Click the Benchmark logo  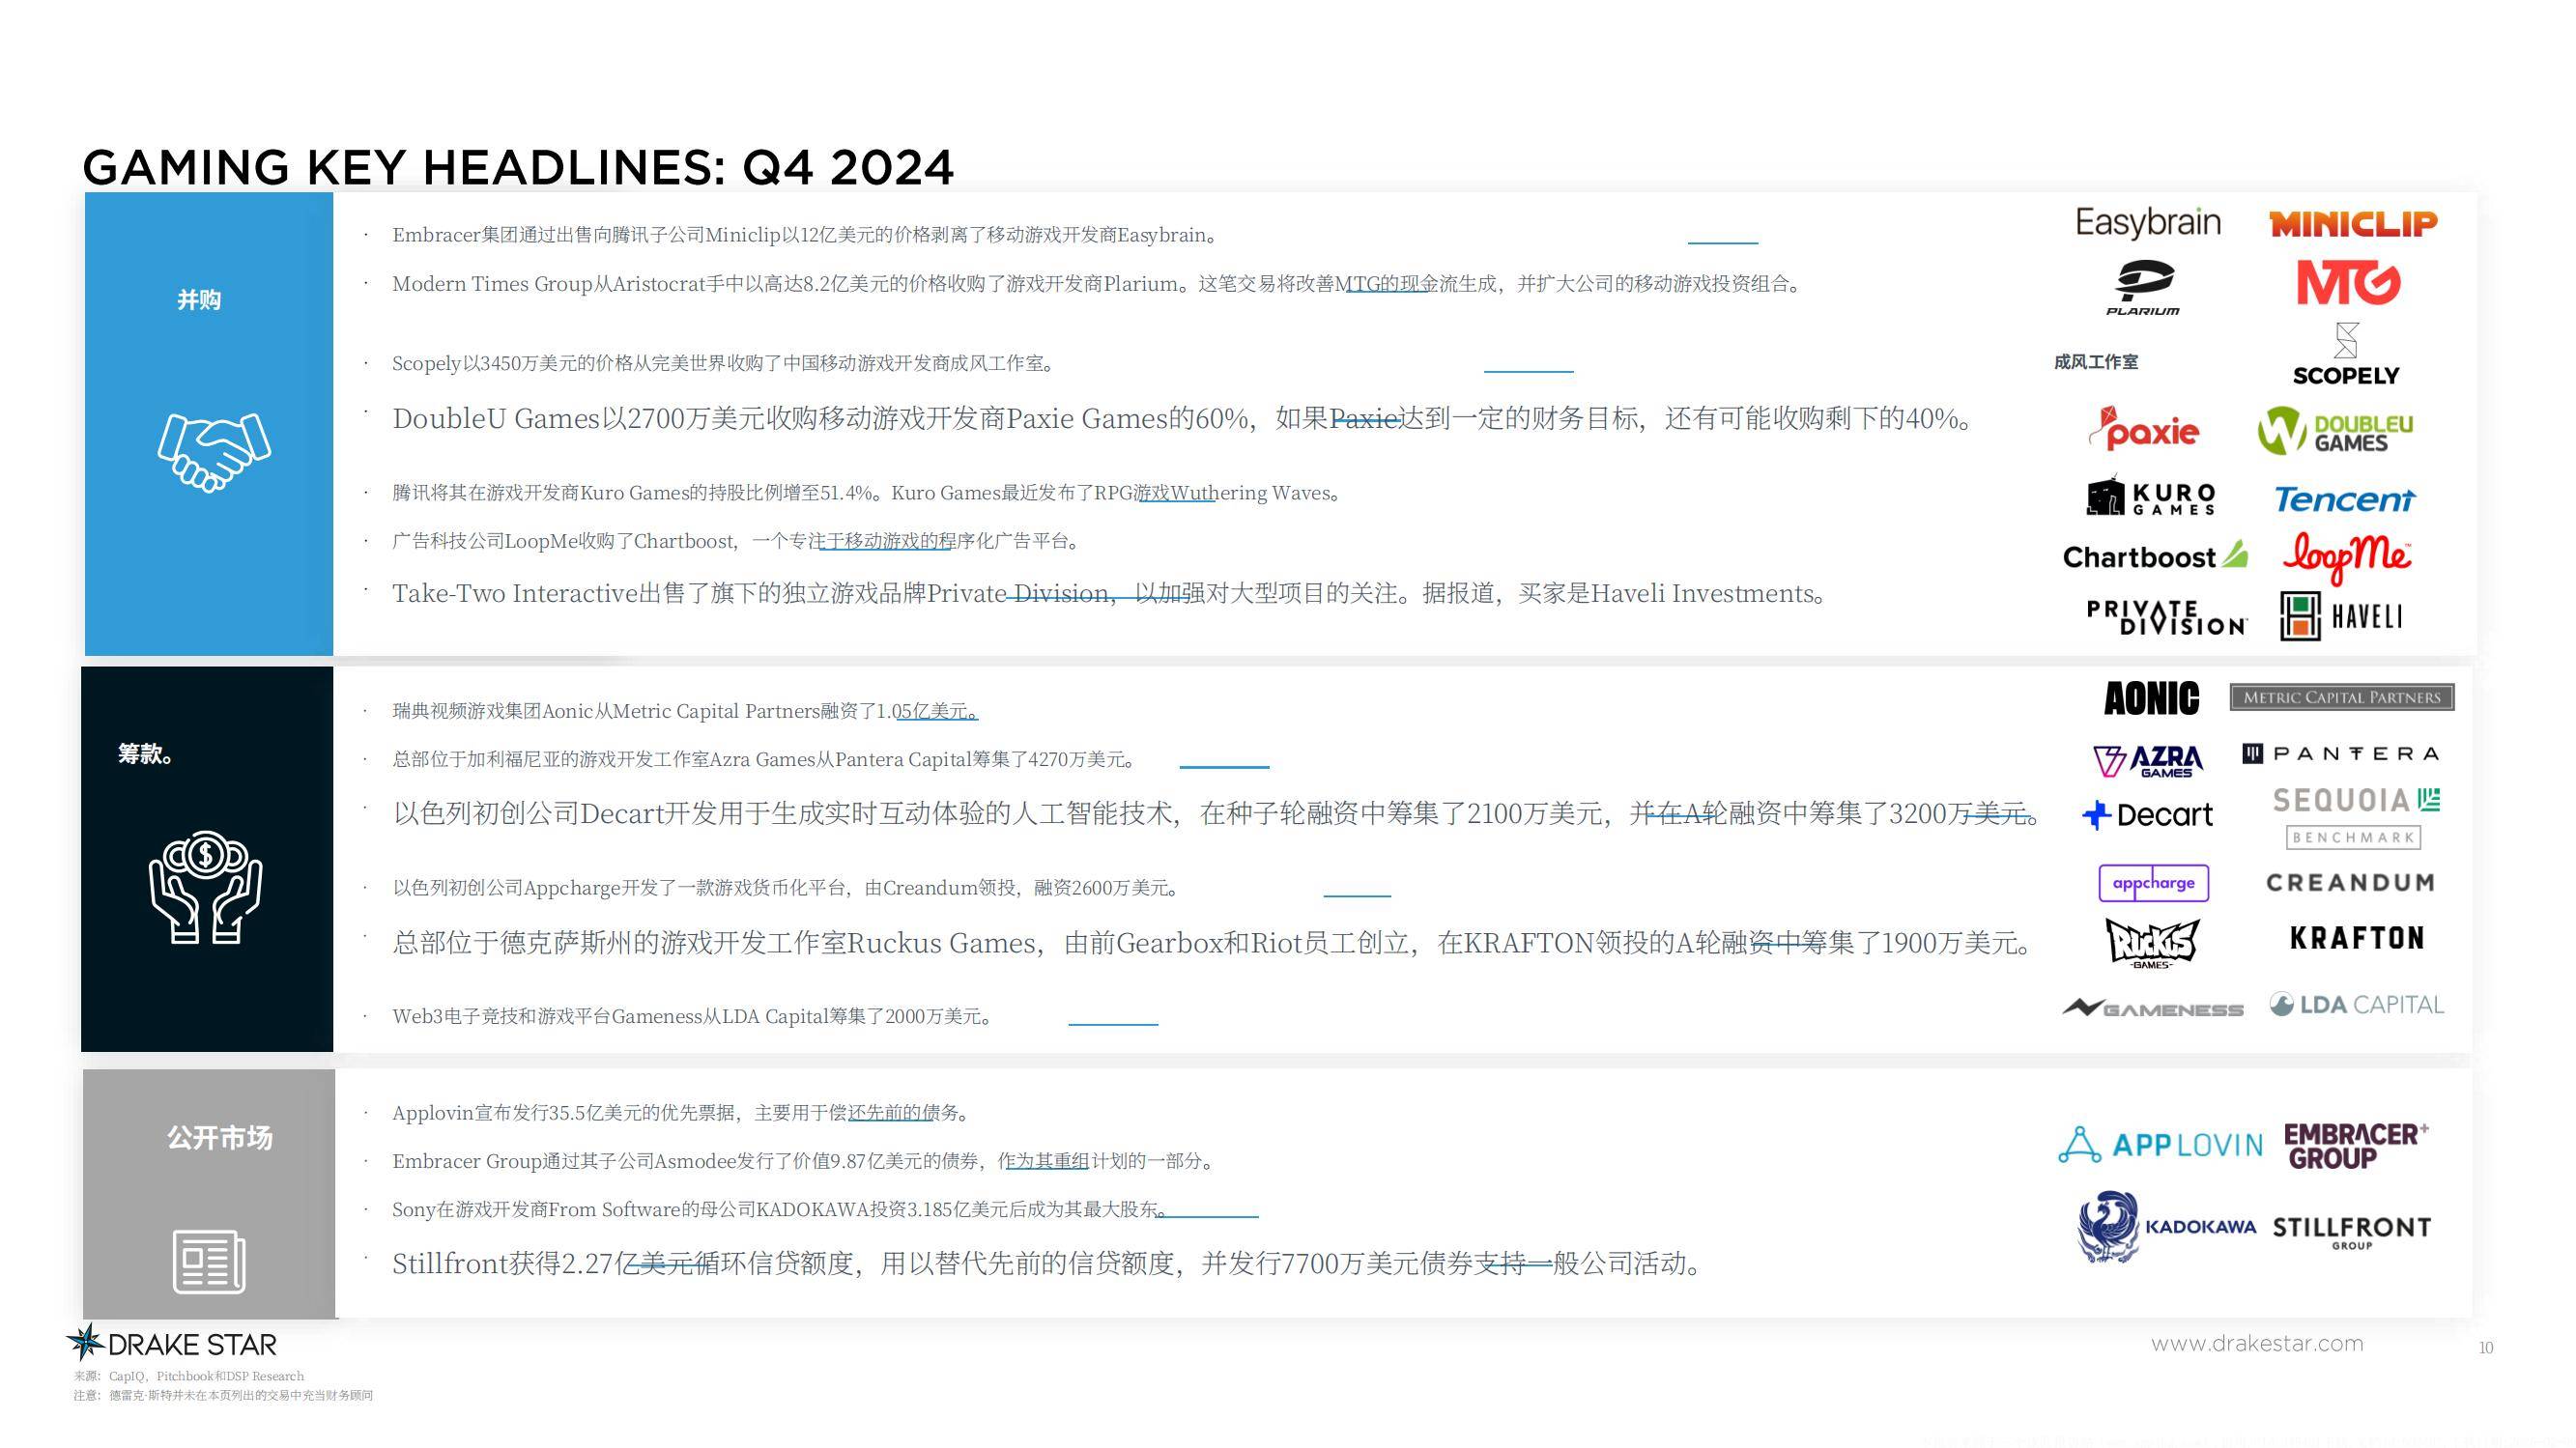[2354, 837]
